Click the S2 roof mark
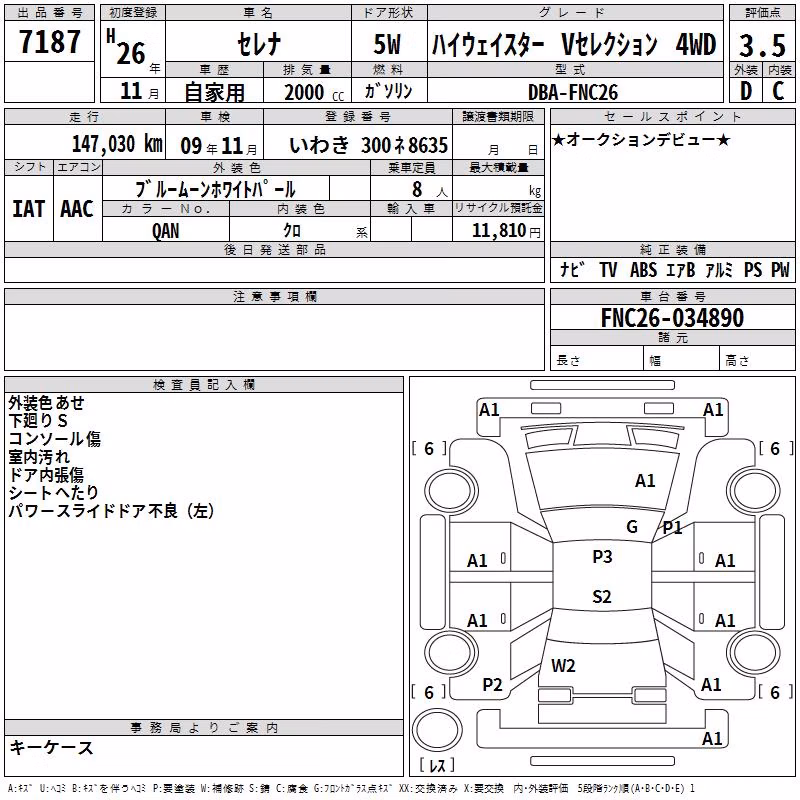The height and width of the screenshot is (800, 800). point(602,596)
